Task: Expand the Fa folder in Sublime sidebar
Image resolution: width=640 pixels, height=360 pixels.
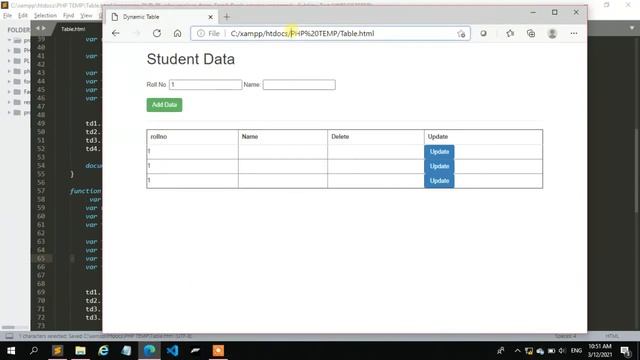Action: 9,92
